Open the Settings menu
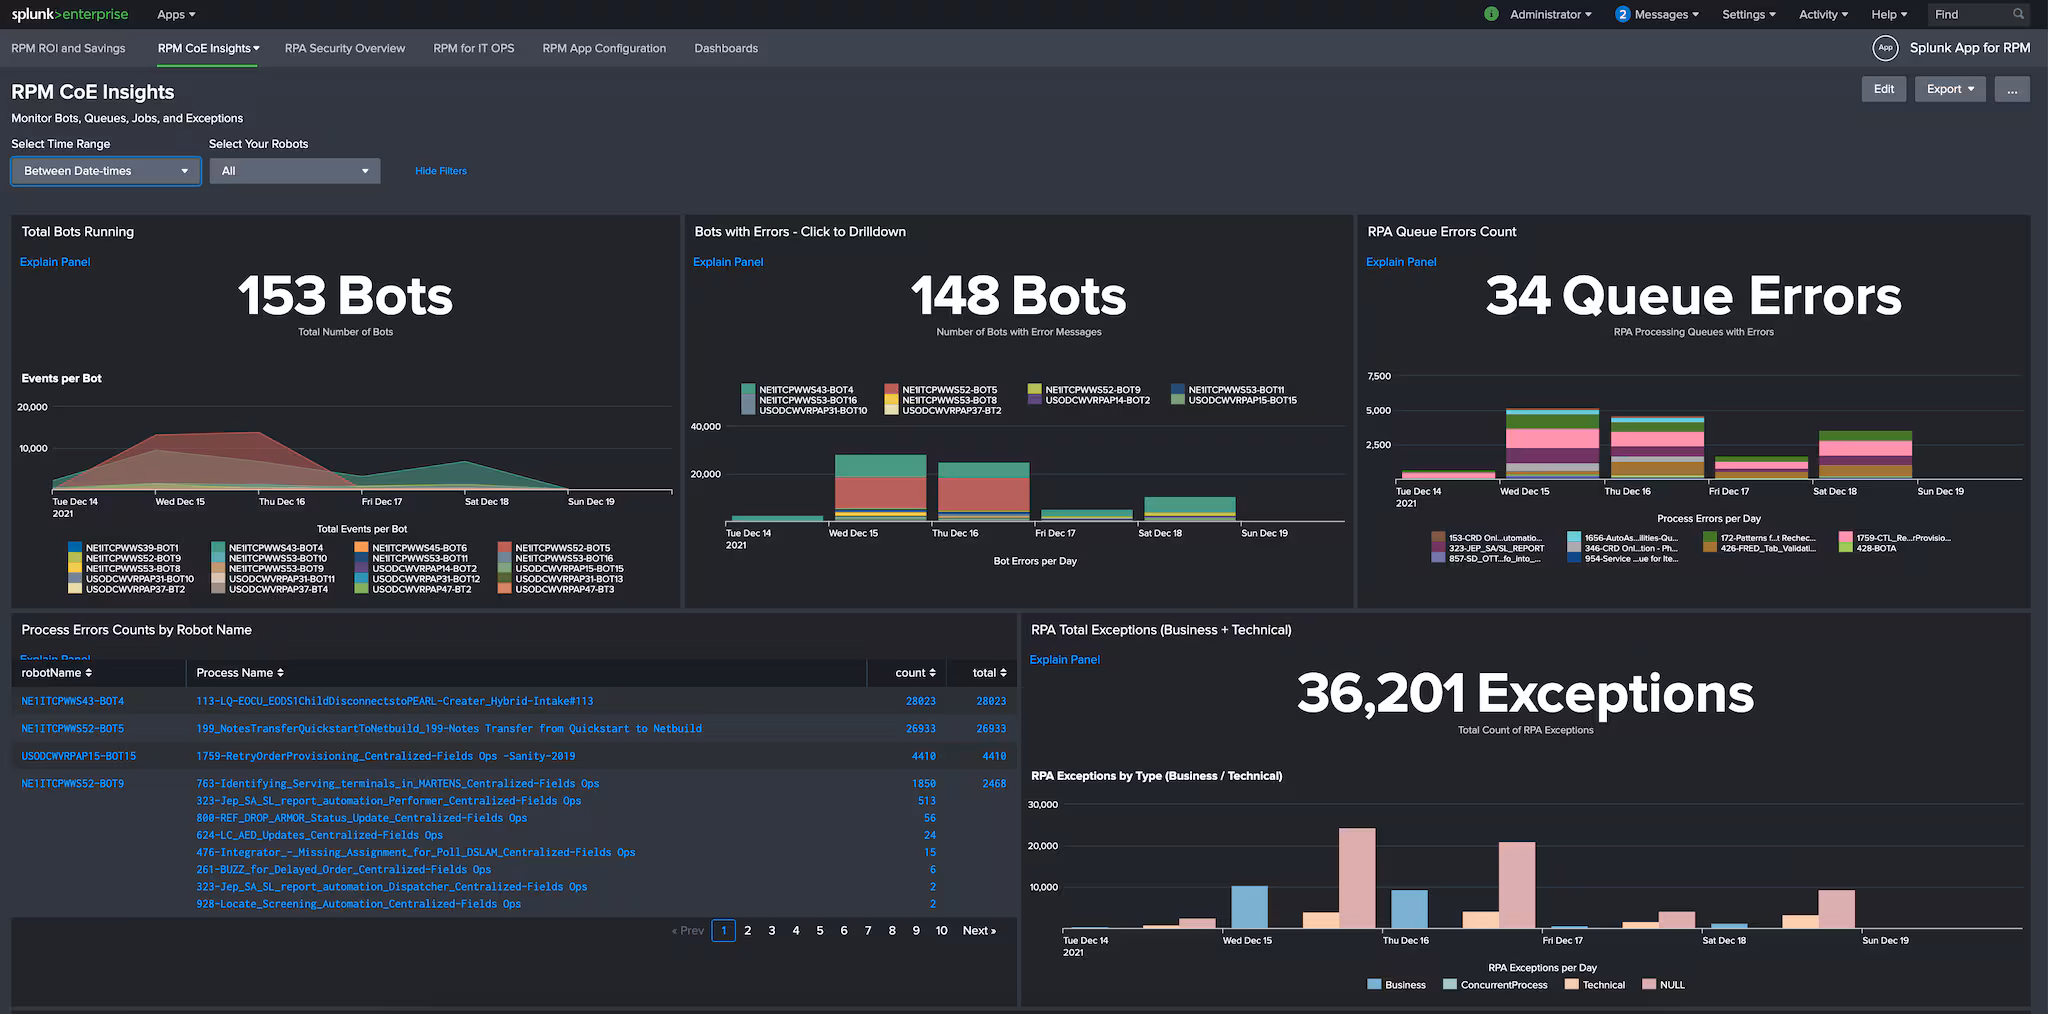 coord(1748,14)
